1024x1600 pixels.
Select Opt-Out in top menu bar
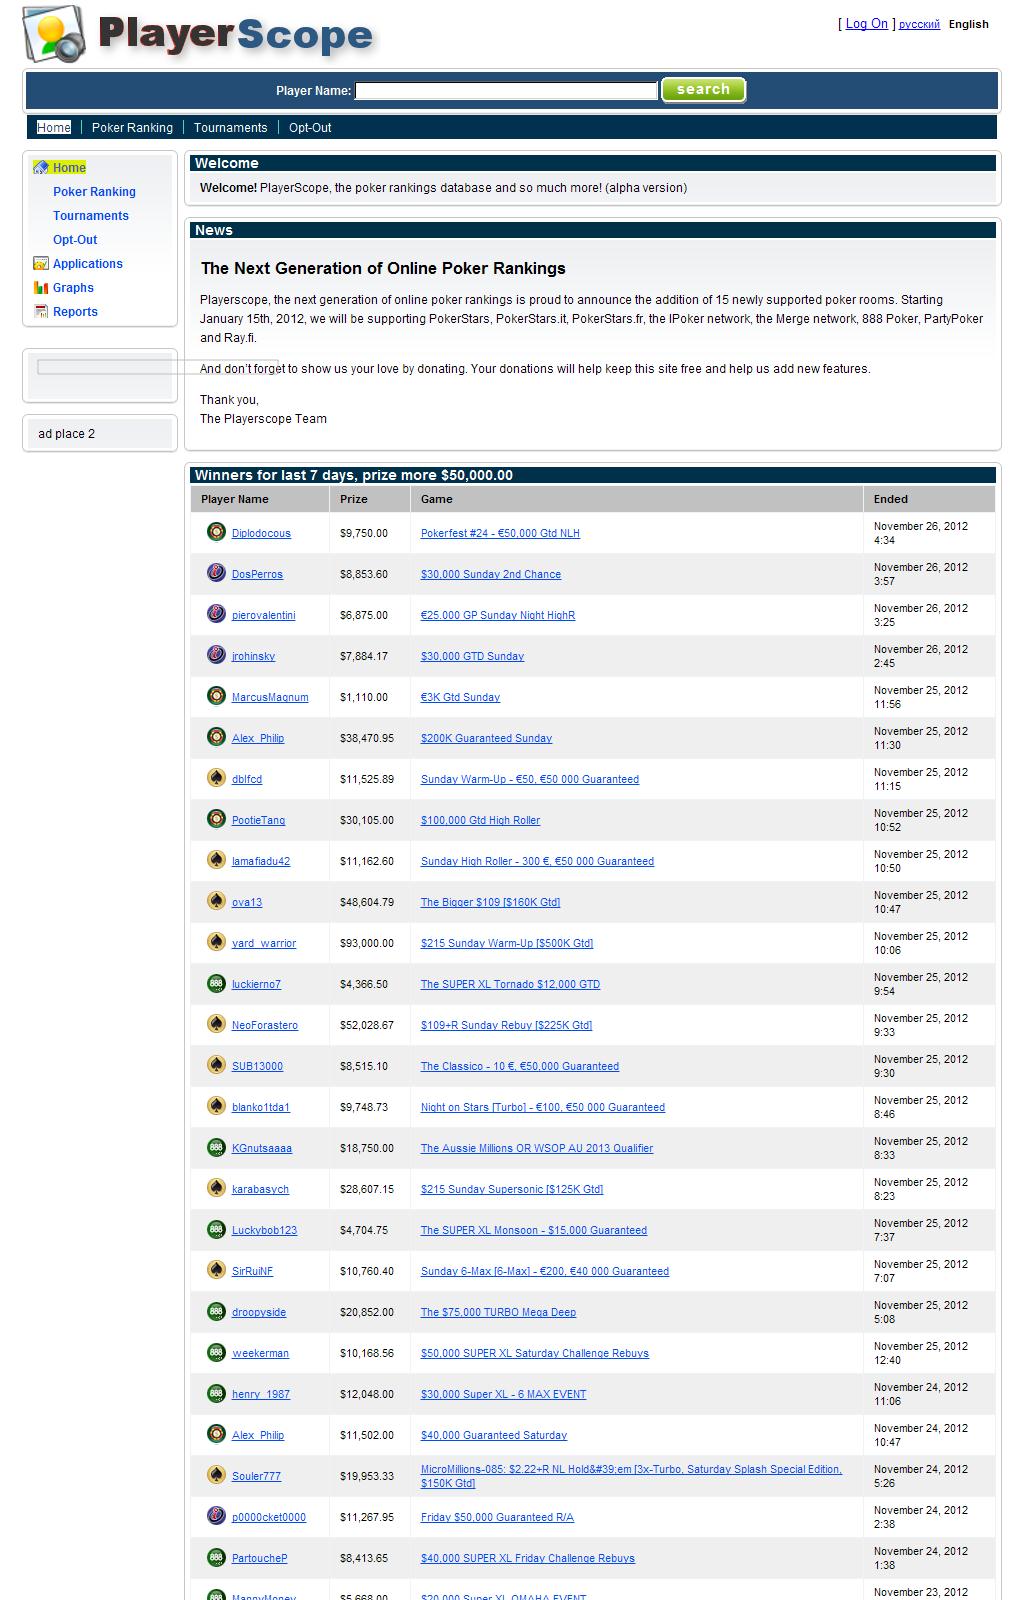pyautogui.click(x=310, y=128)
